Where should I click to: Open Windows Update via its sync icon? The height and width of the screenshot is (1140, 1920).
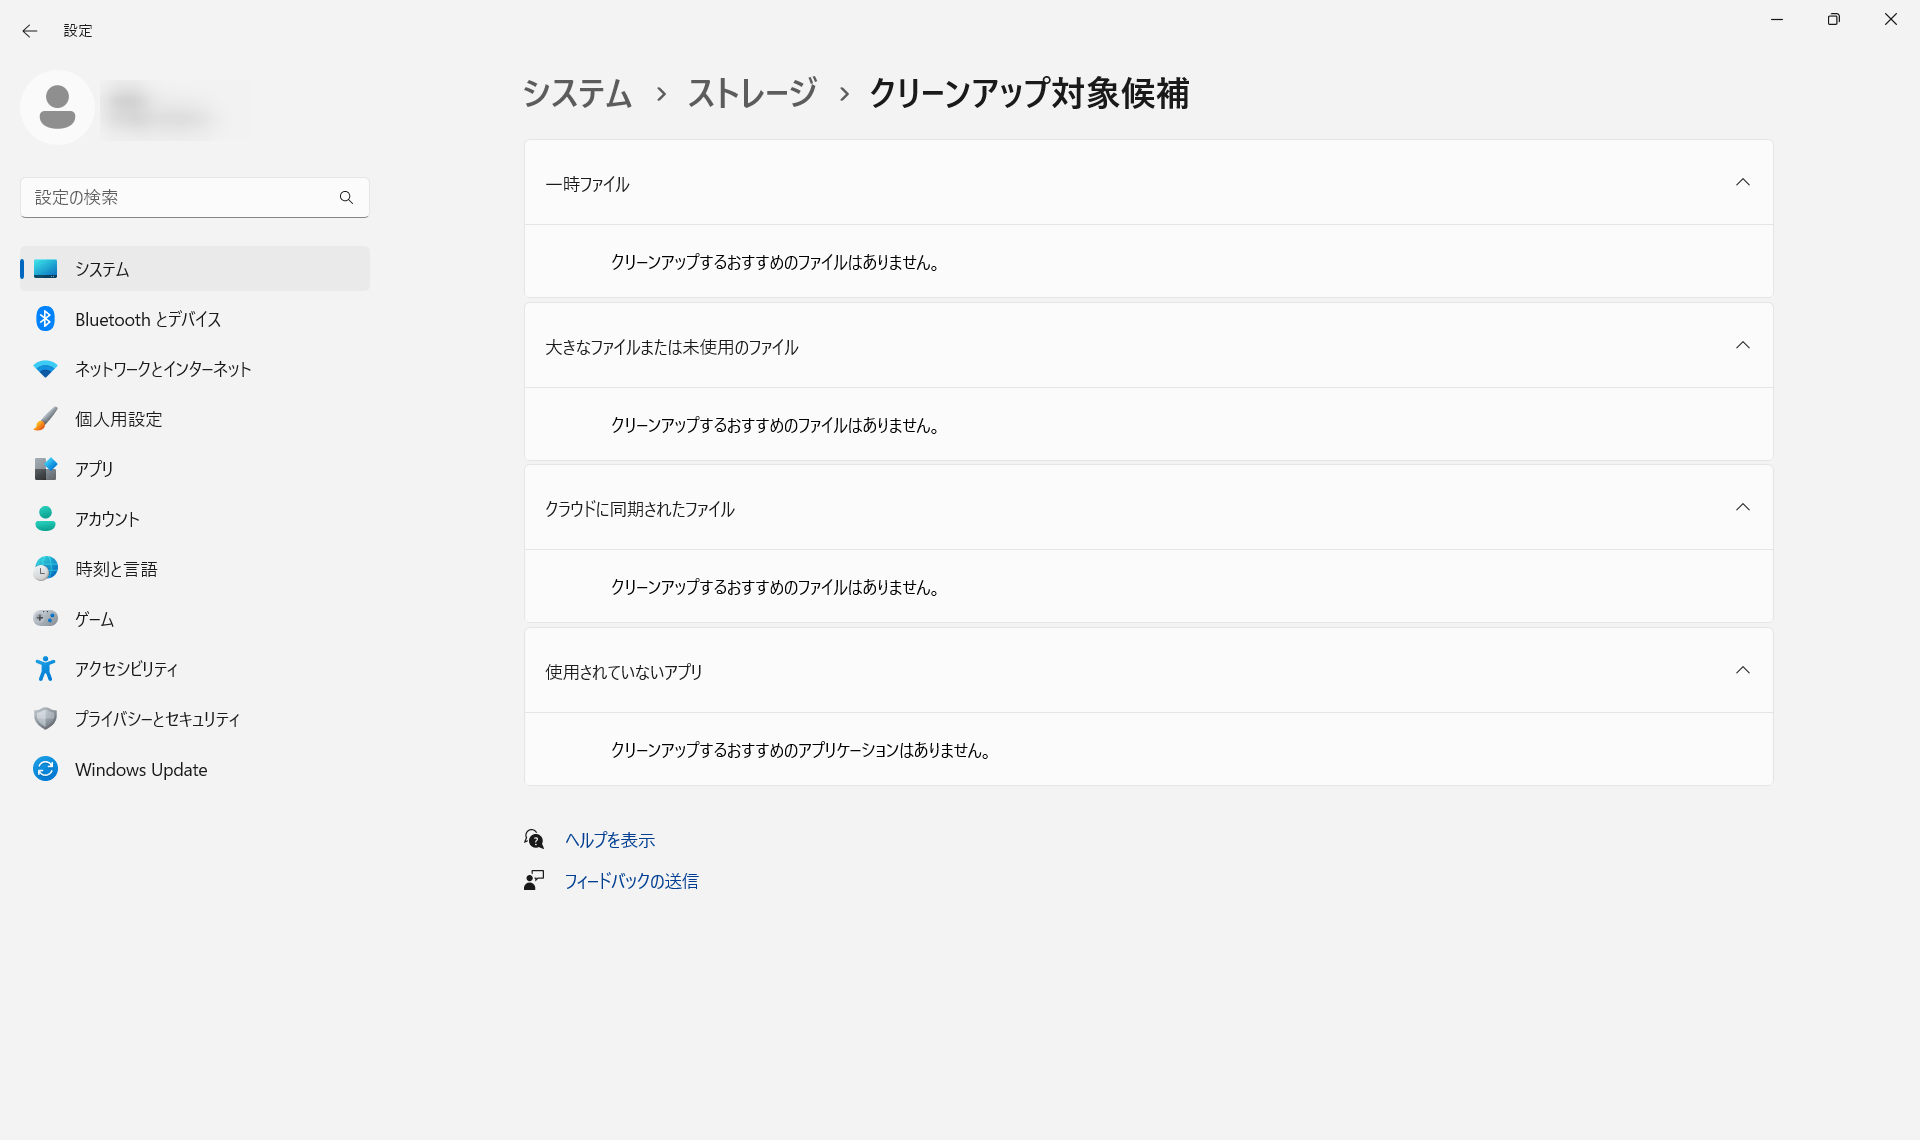tap(45, 769)
